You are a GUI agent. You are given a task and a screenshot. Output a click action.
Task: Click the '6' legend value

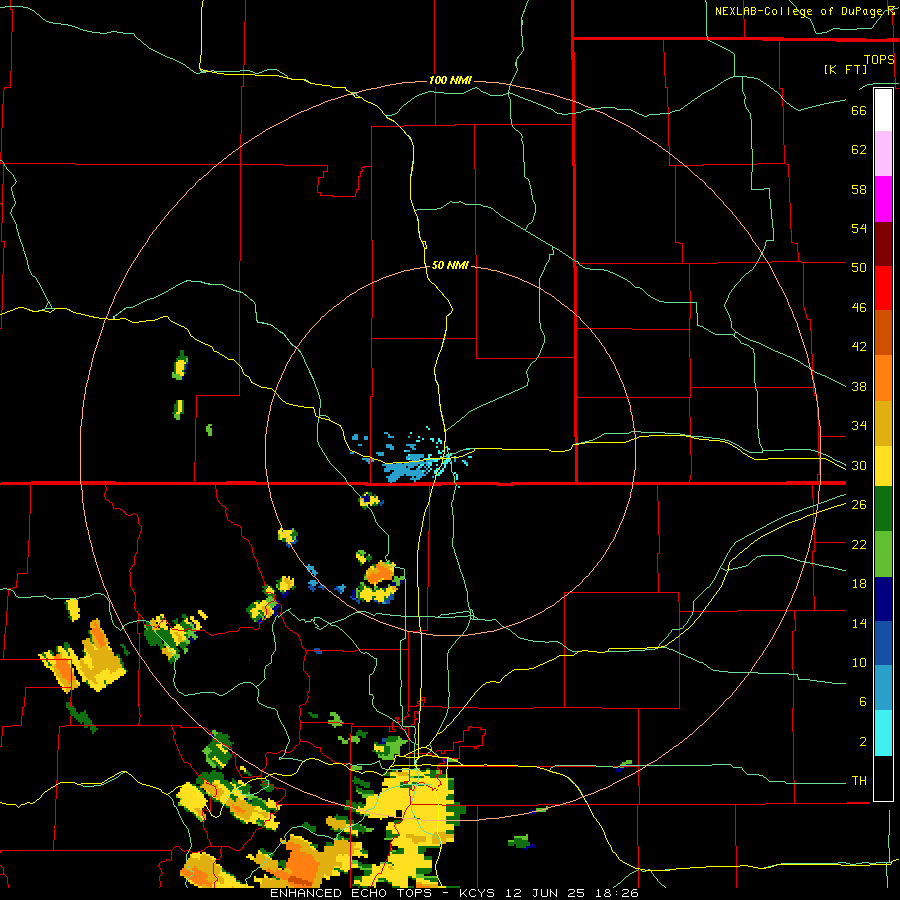click(x=863, y=702)
